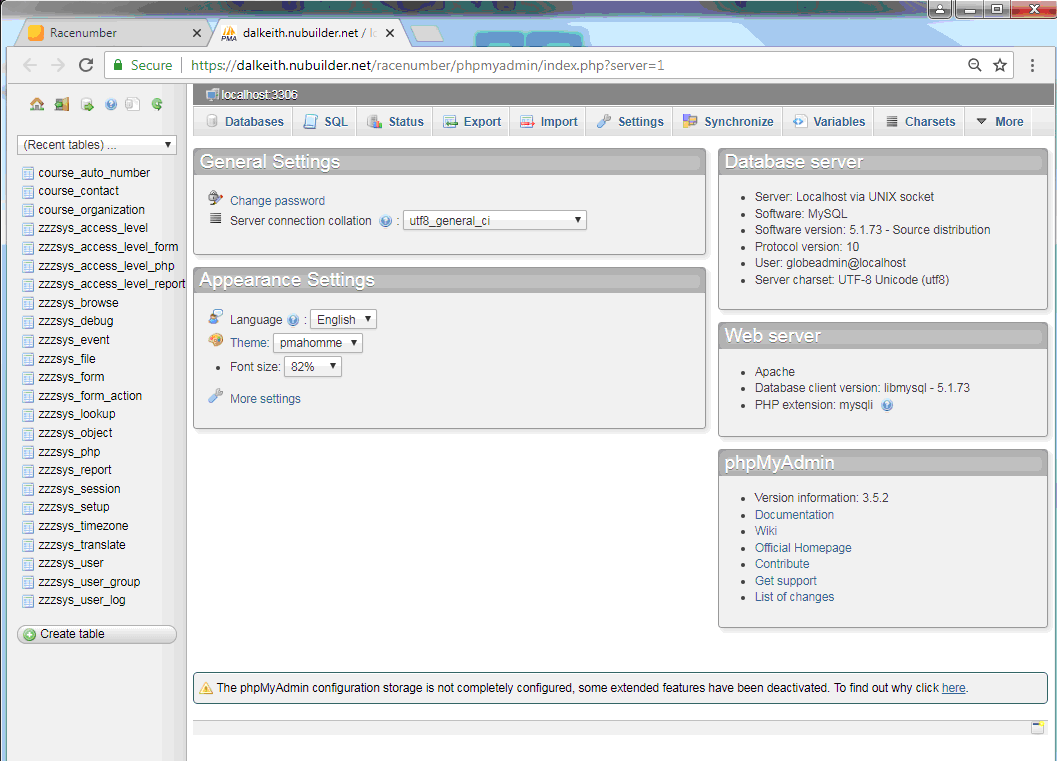This screenshot has width=1057, height=761.
Task: Open a new browser tab
Action: [426, 33]
